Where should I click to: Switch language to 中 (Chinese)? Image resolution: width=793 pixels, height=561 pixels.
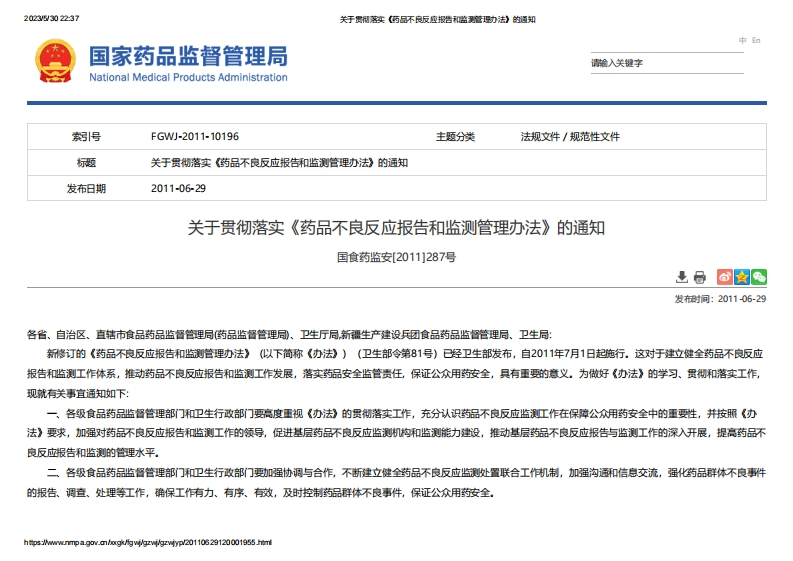(x=743, y=41)
